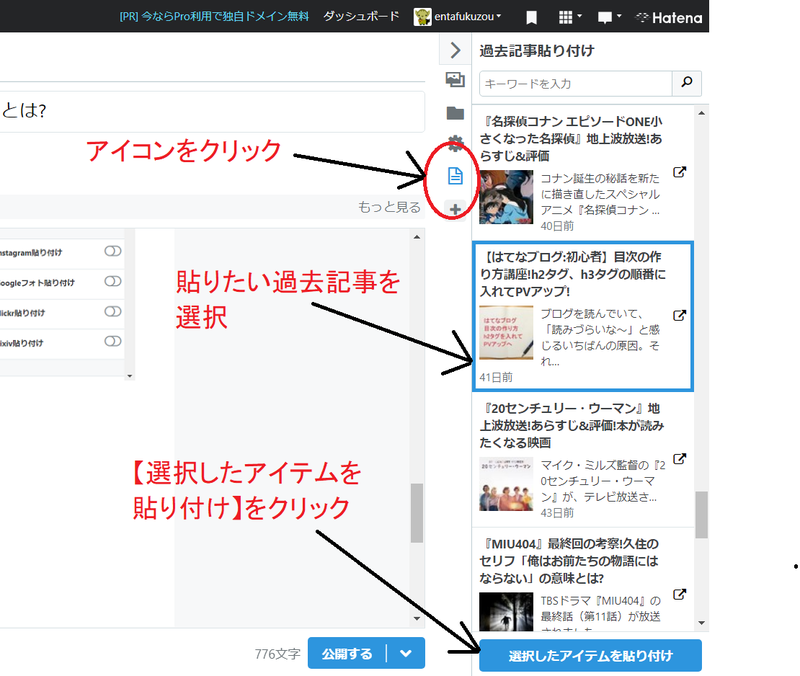This screenshot has width=800, height=676.
Task: Run a search with the magnifying glass icon
Action: tap(686, 83)
